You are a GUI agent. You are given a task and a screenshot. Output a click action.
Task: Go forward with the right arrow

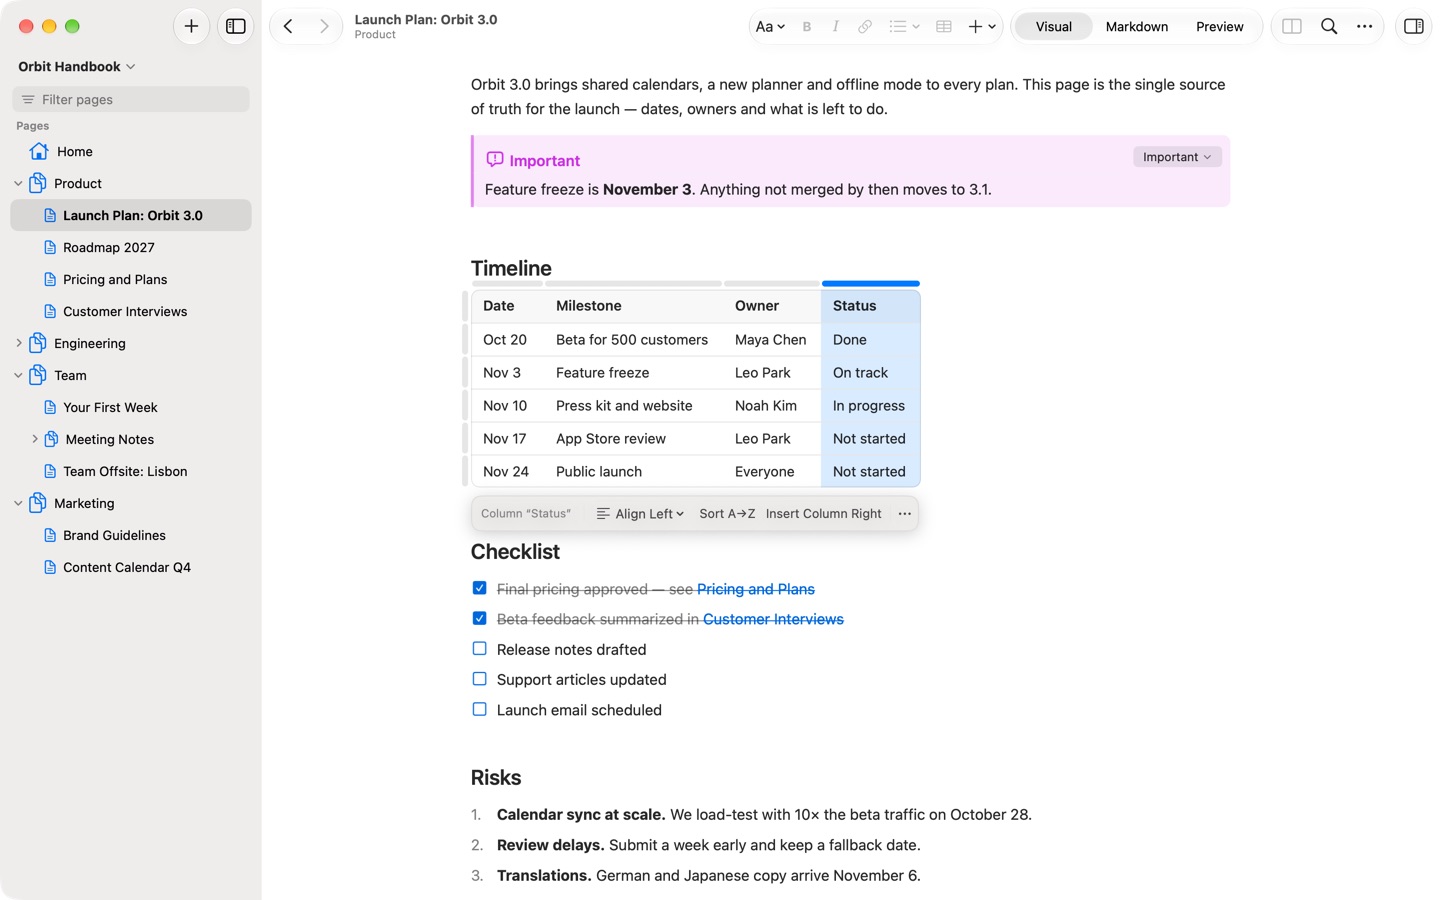click(x=324, y=26)
